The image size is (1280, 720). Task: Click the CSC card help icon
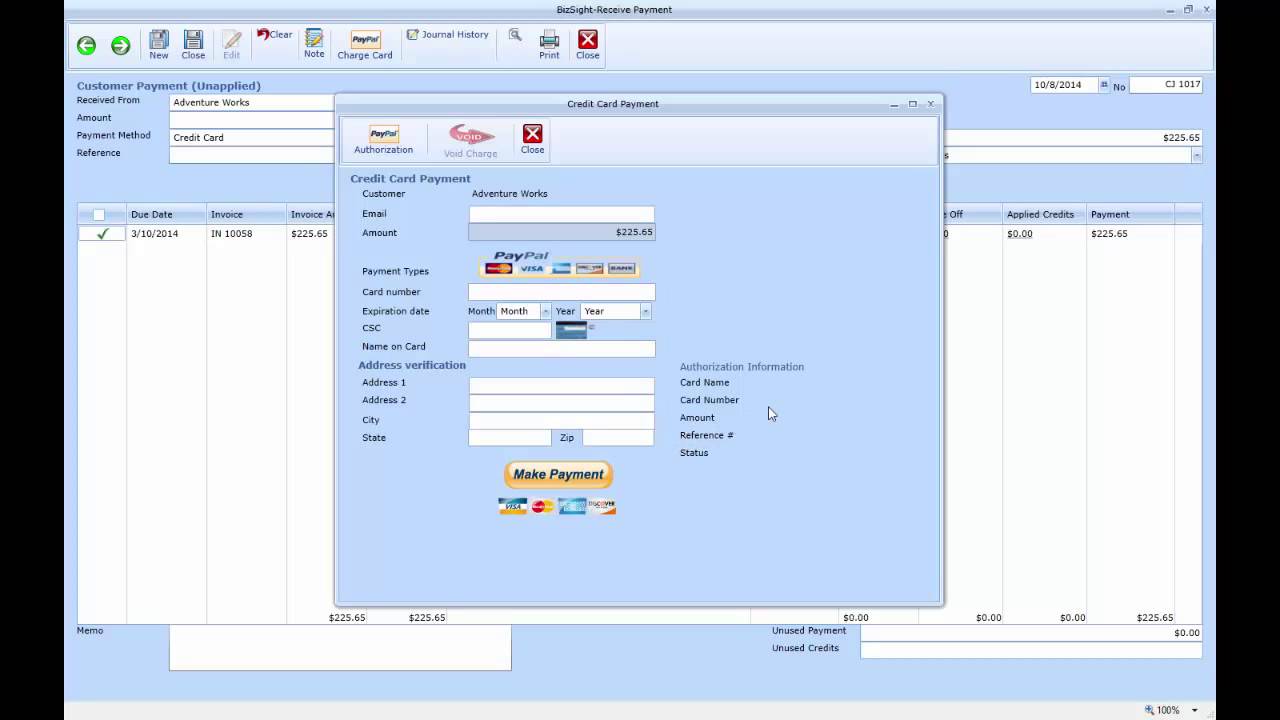tap(572, 330)
